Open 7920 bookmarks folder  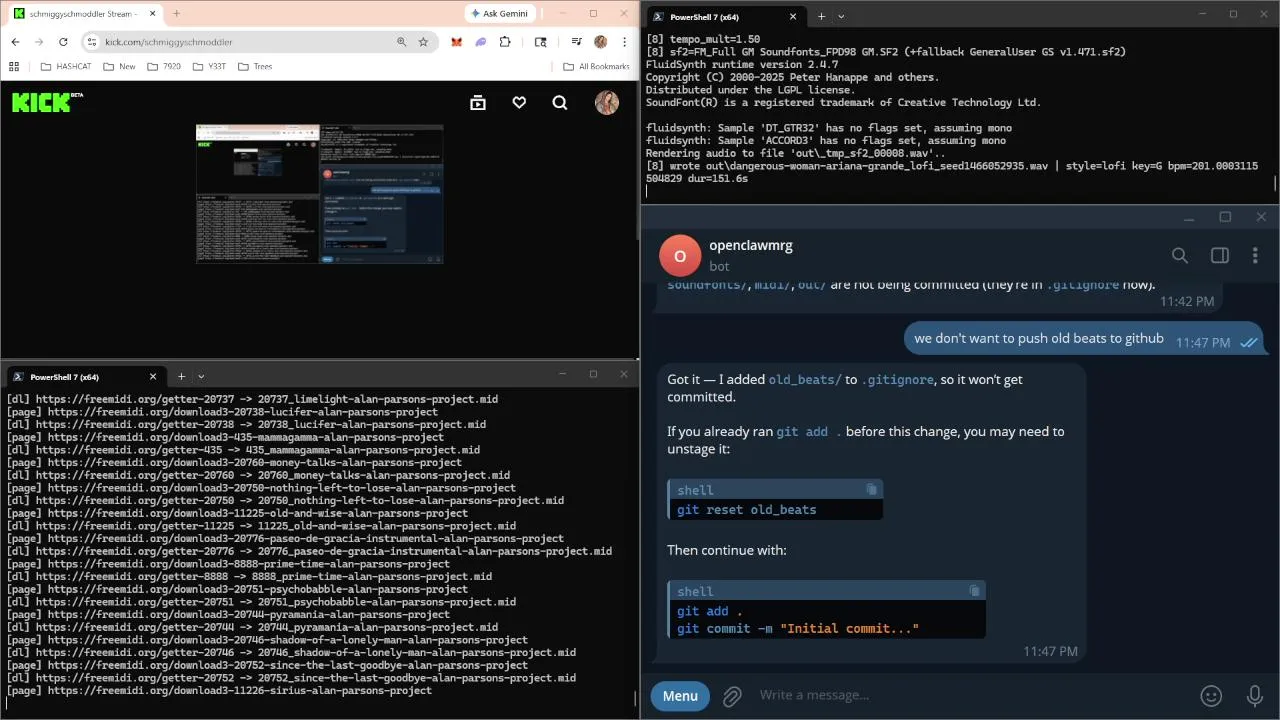(164, 66)
